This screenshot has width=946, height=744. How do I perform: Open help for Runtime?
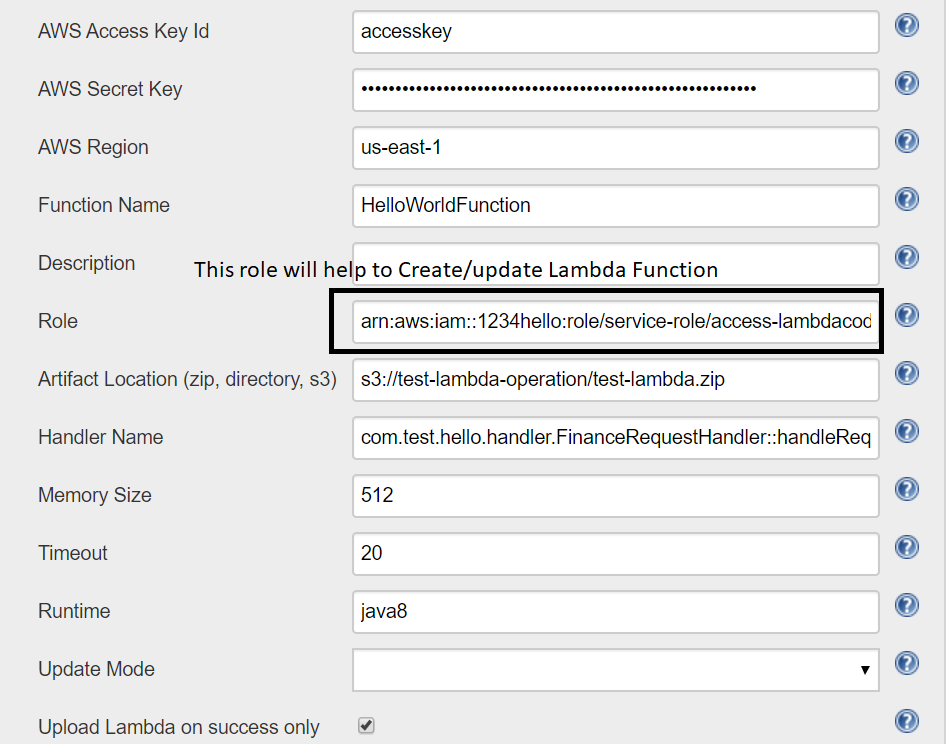pyautogui.click(x=906, y=605)
